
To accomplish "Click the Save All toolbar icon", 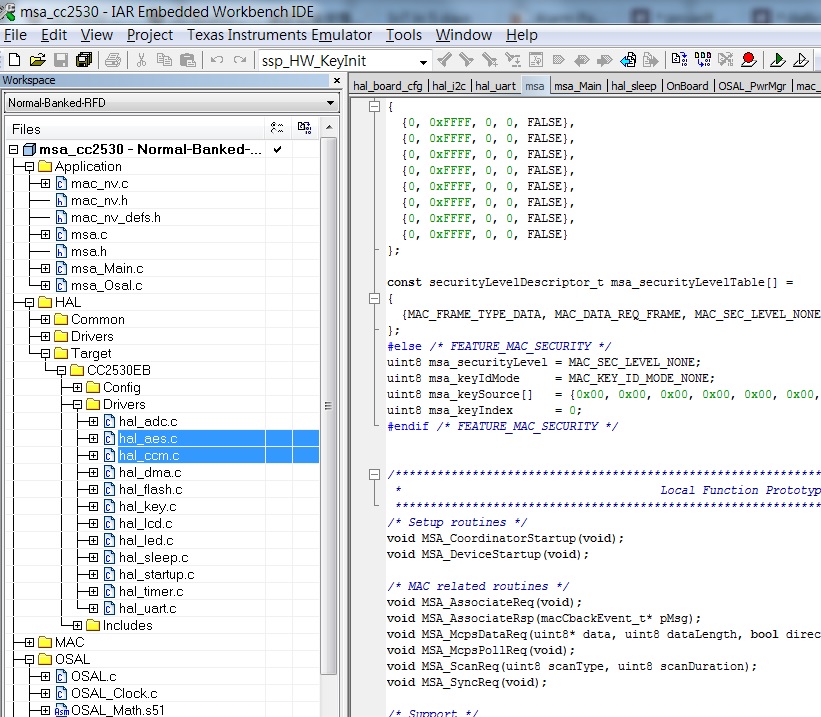I will [x=83, y=61].
